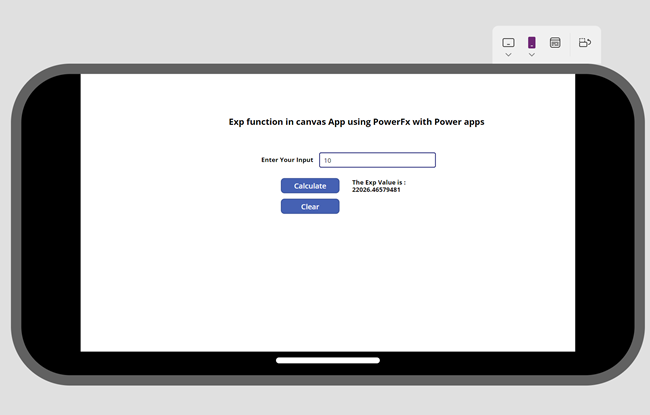Expand the phone device dropdown chevron
This screenshot has width=650, height=415.
coord(531,55)
